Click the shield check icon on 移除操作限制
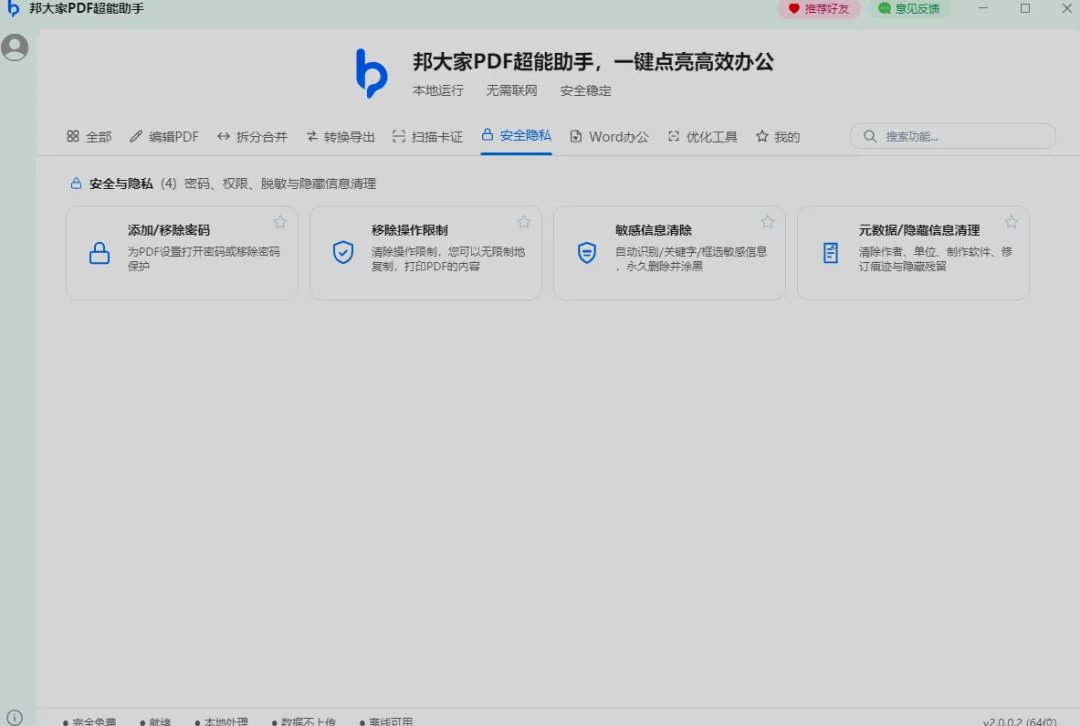Image resolution: width=1080 pixels, height=726 pixels. click(343, 253)
